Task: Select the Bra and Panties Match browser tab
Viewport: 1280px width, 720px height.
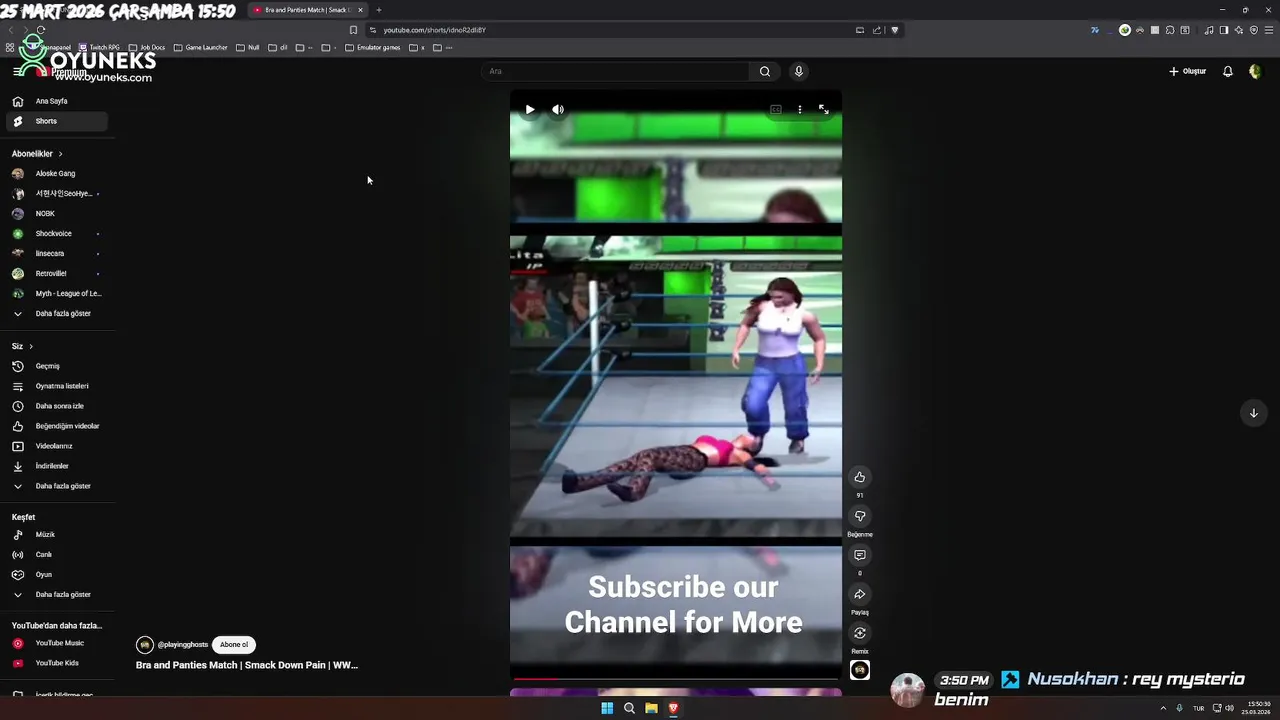Action: [x=308, y=10]
